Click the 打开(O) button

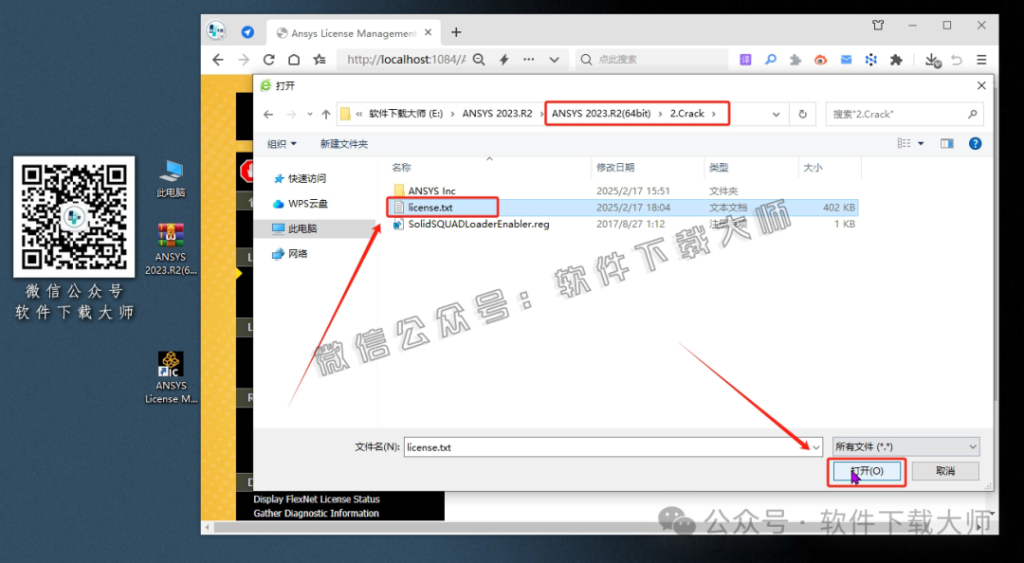pos(867,471)
